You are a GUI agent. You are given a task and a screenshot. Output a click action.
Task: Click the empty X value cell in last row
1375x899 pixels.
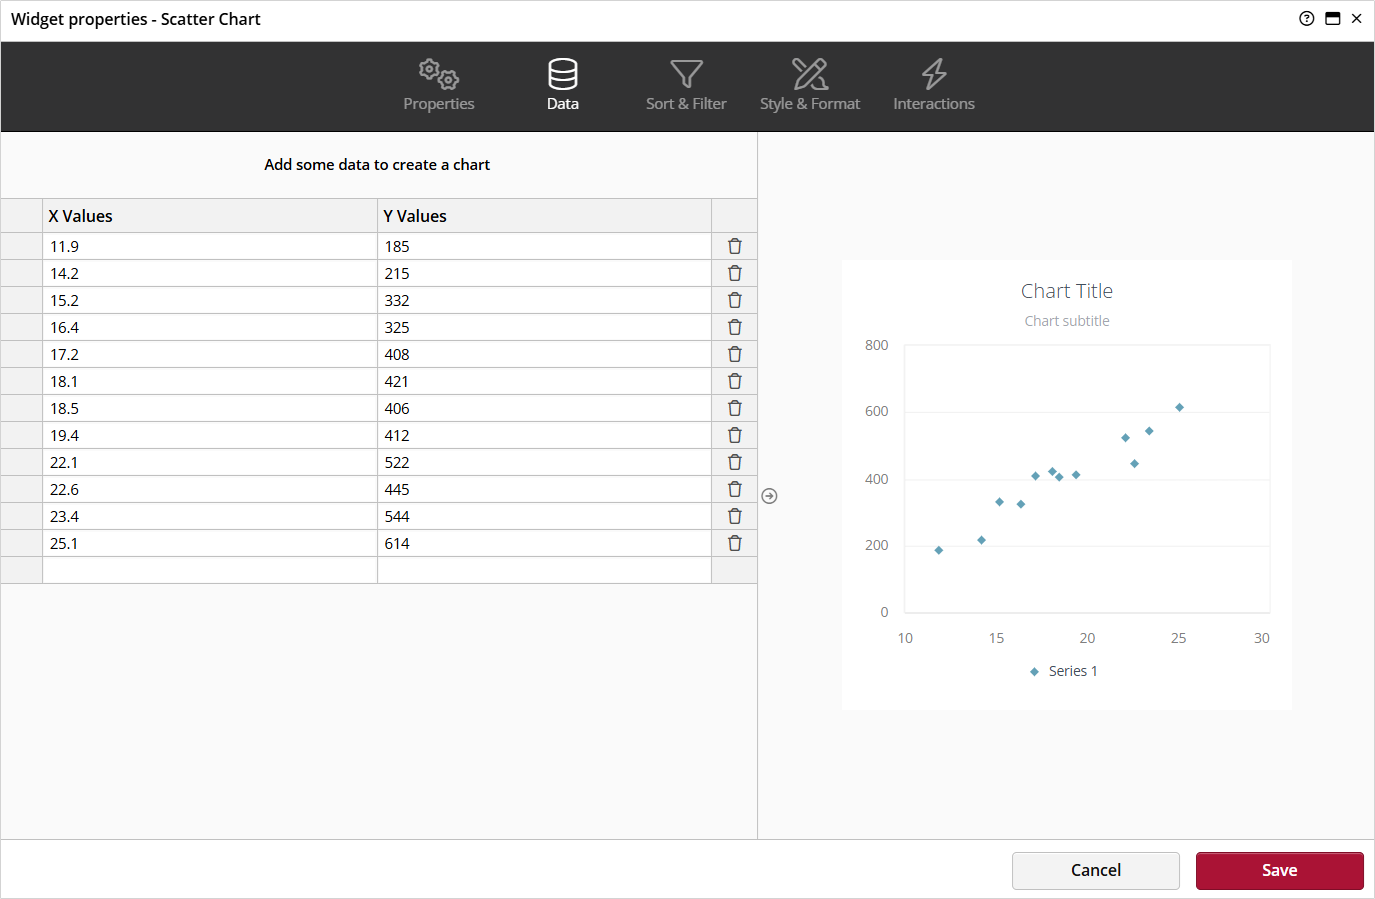tap(210, 570)
